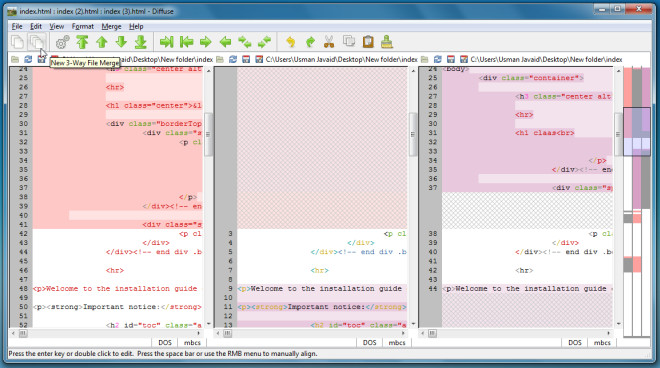
Task: Click the right pane horizontal scrollbar thumb
Action: pos(432,333)
